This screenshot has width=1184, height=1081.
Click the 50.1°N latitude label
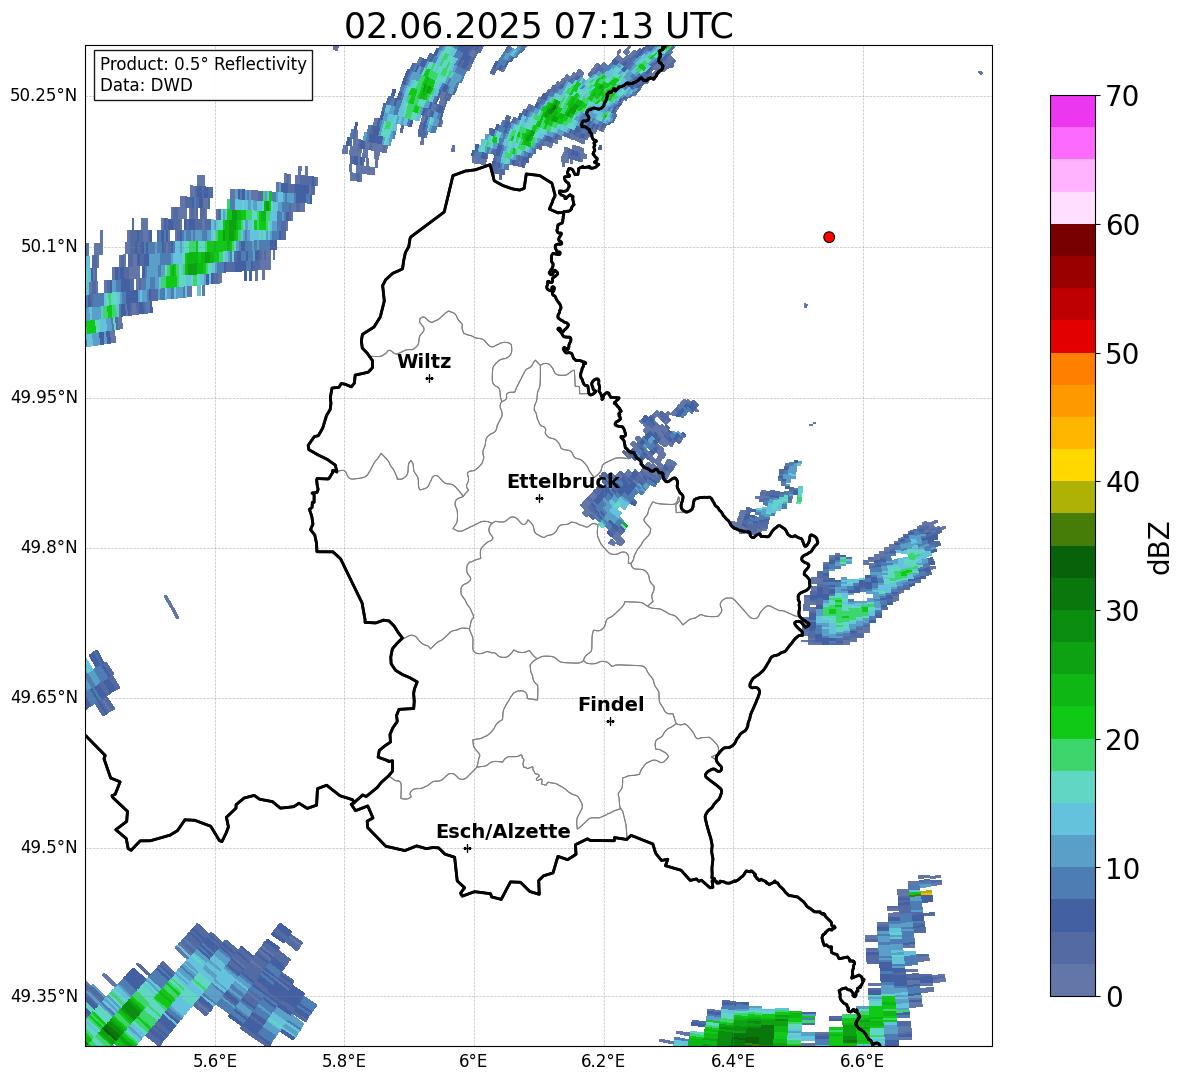click(x=49, y=246)
